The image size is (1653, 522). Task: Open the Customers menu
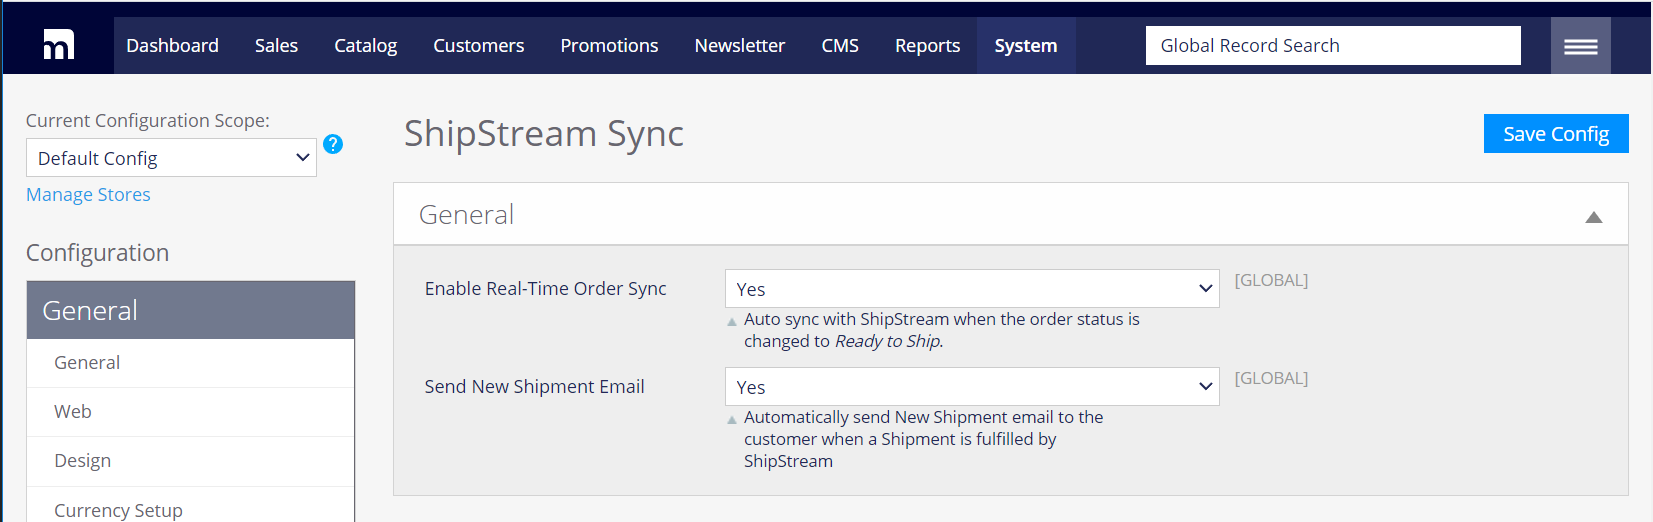478,46
